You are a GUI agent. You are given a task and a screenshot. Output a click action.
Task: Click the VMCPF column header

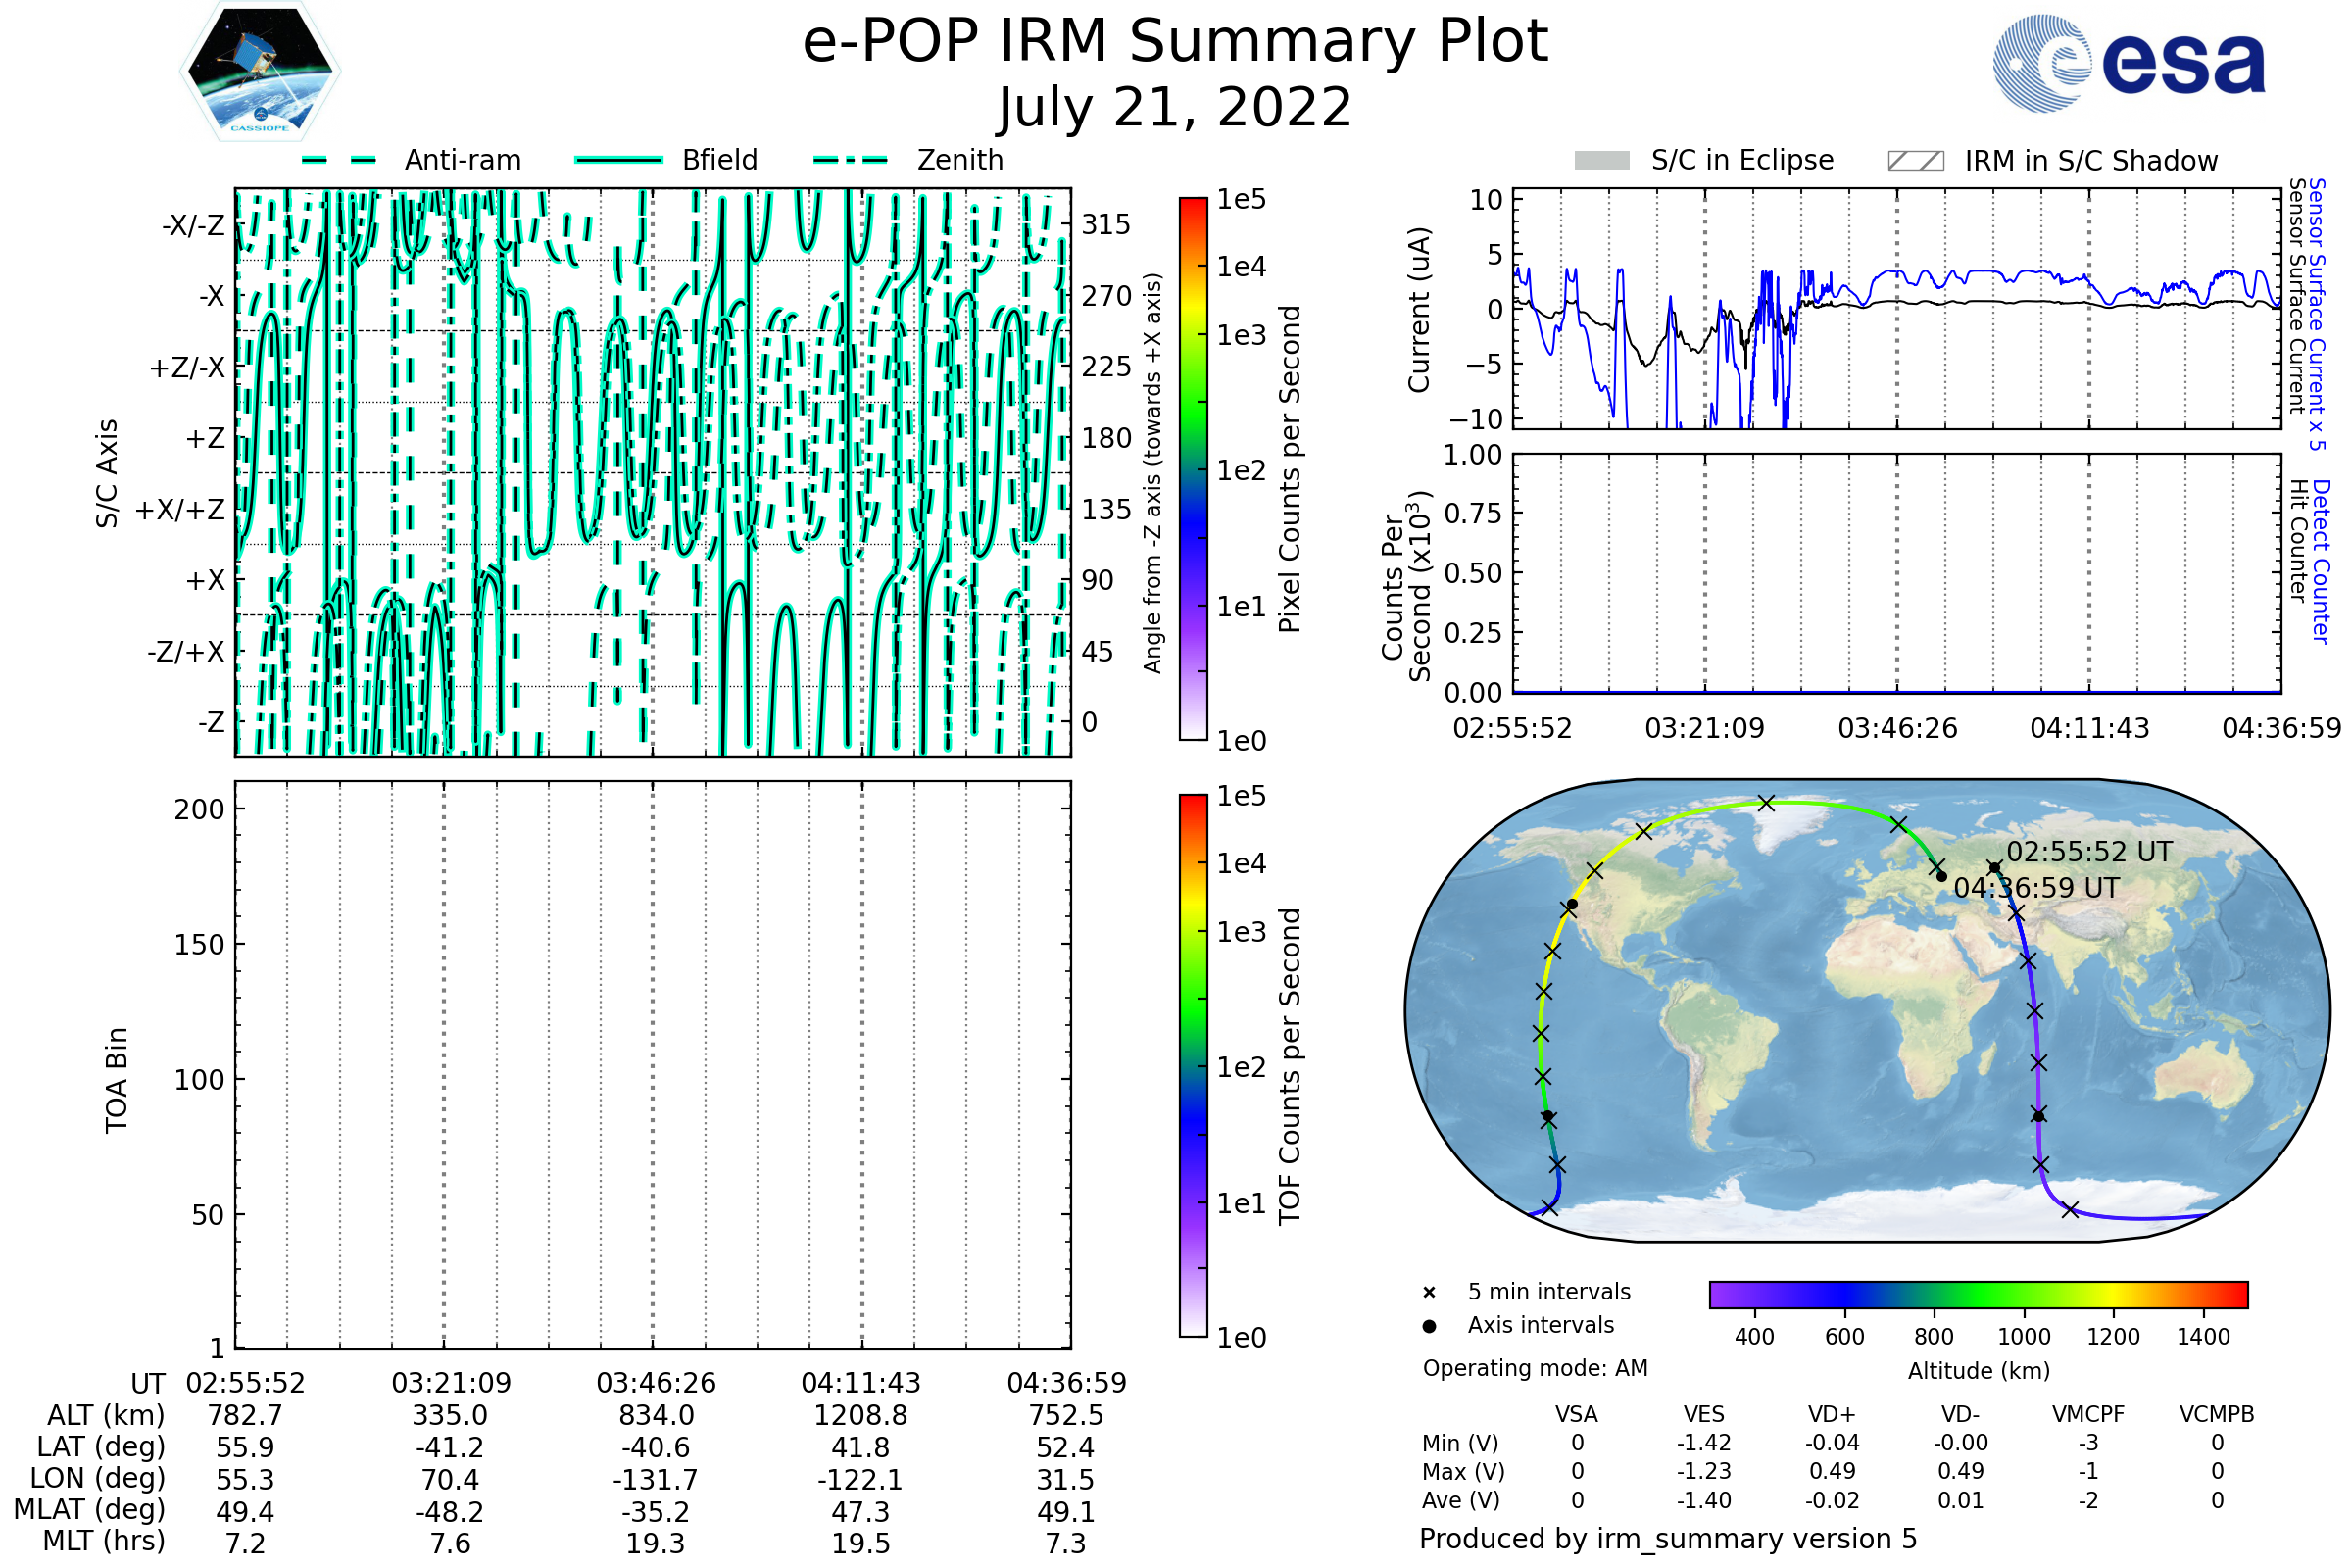[x=2088, y=1414]
